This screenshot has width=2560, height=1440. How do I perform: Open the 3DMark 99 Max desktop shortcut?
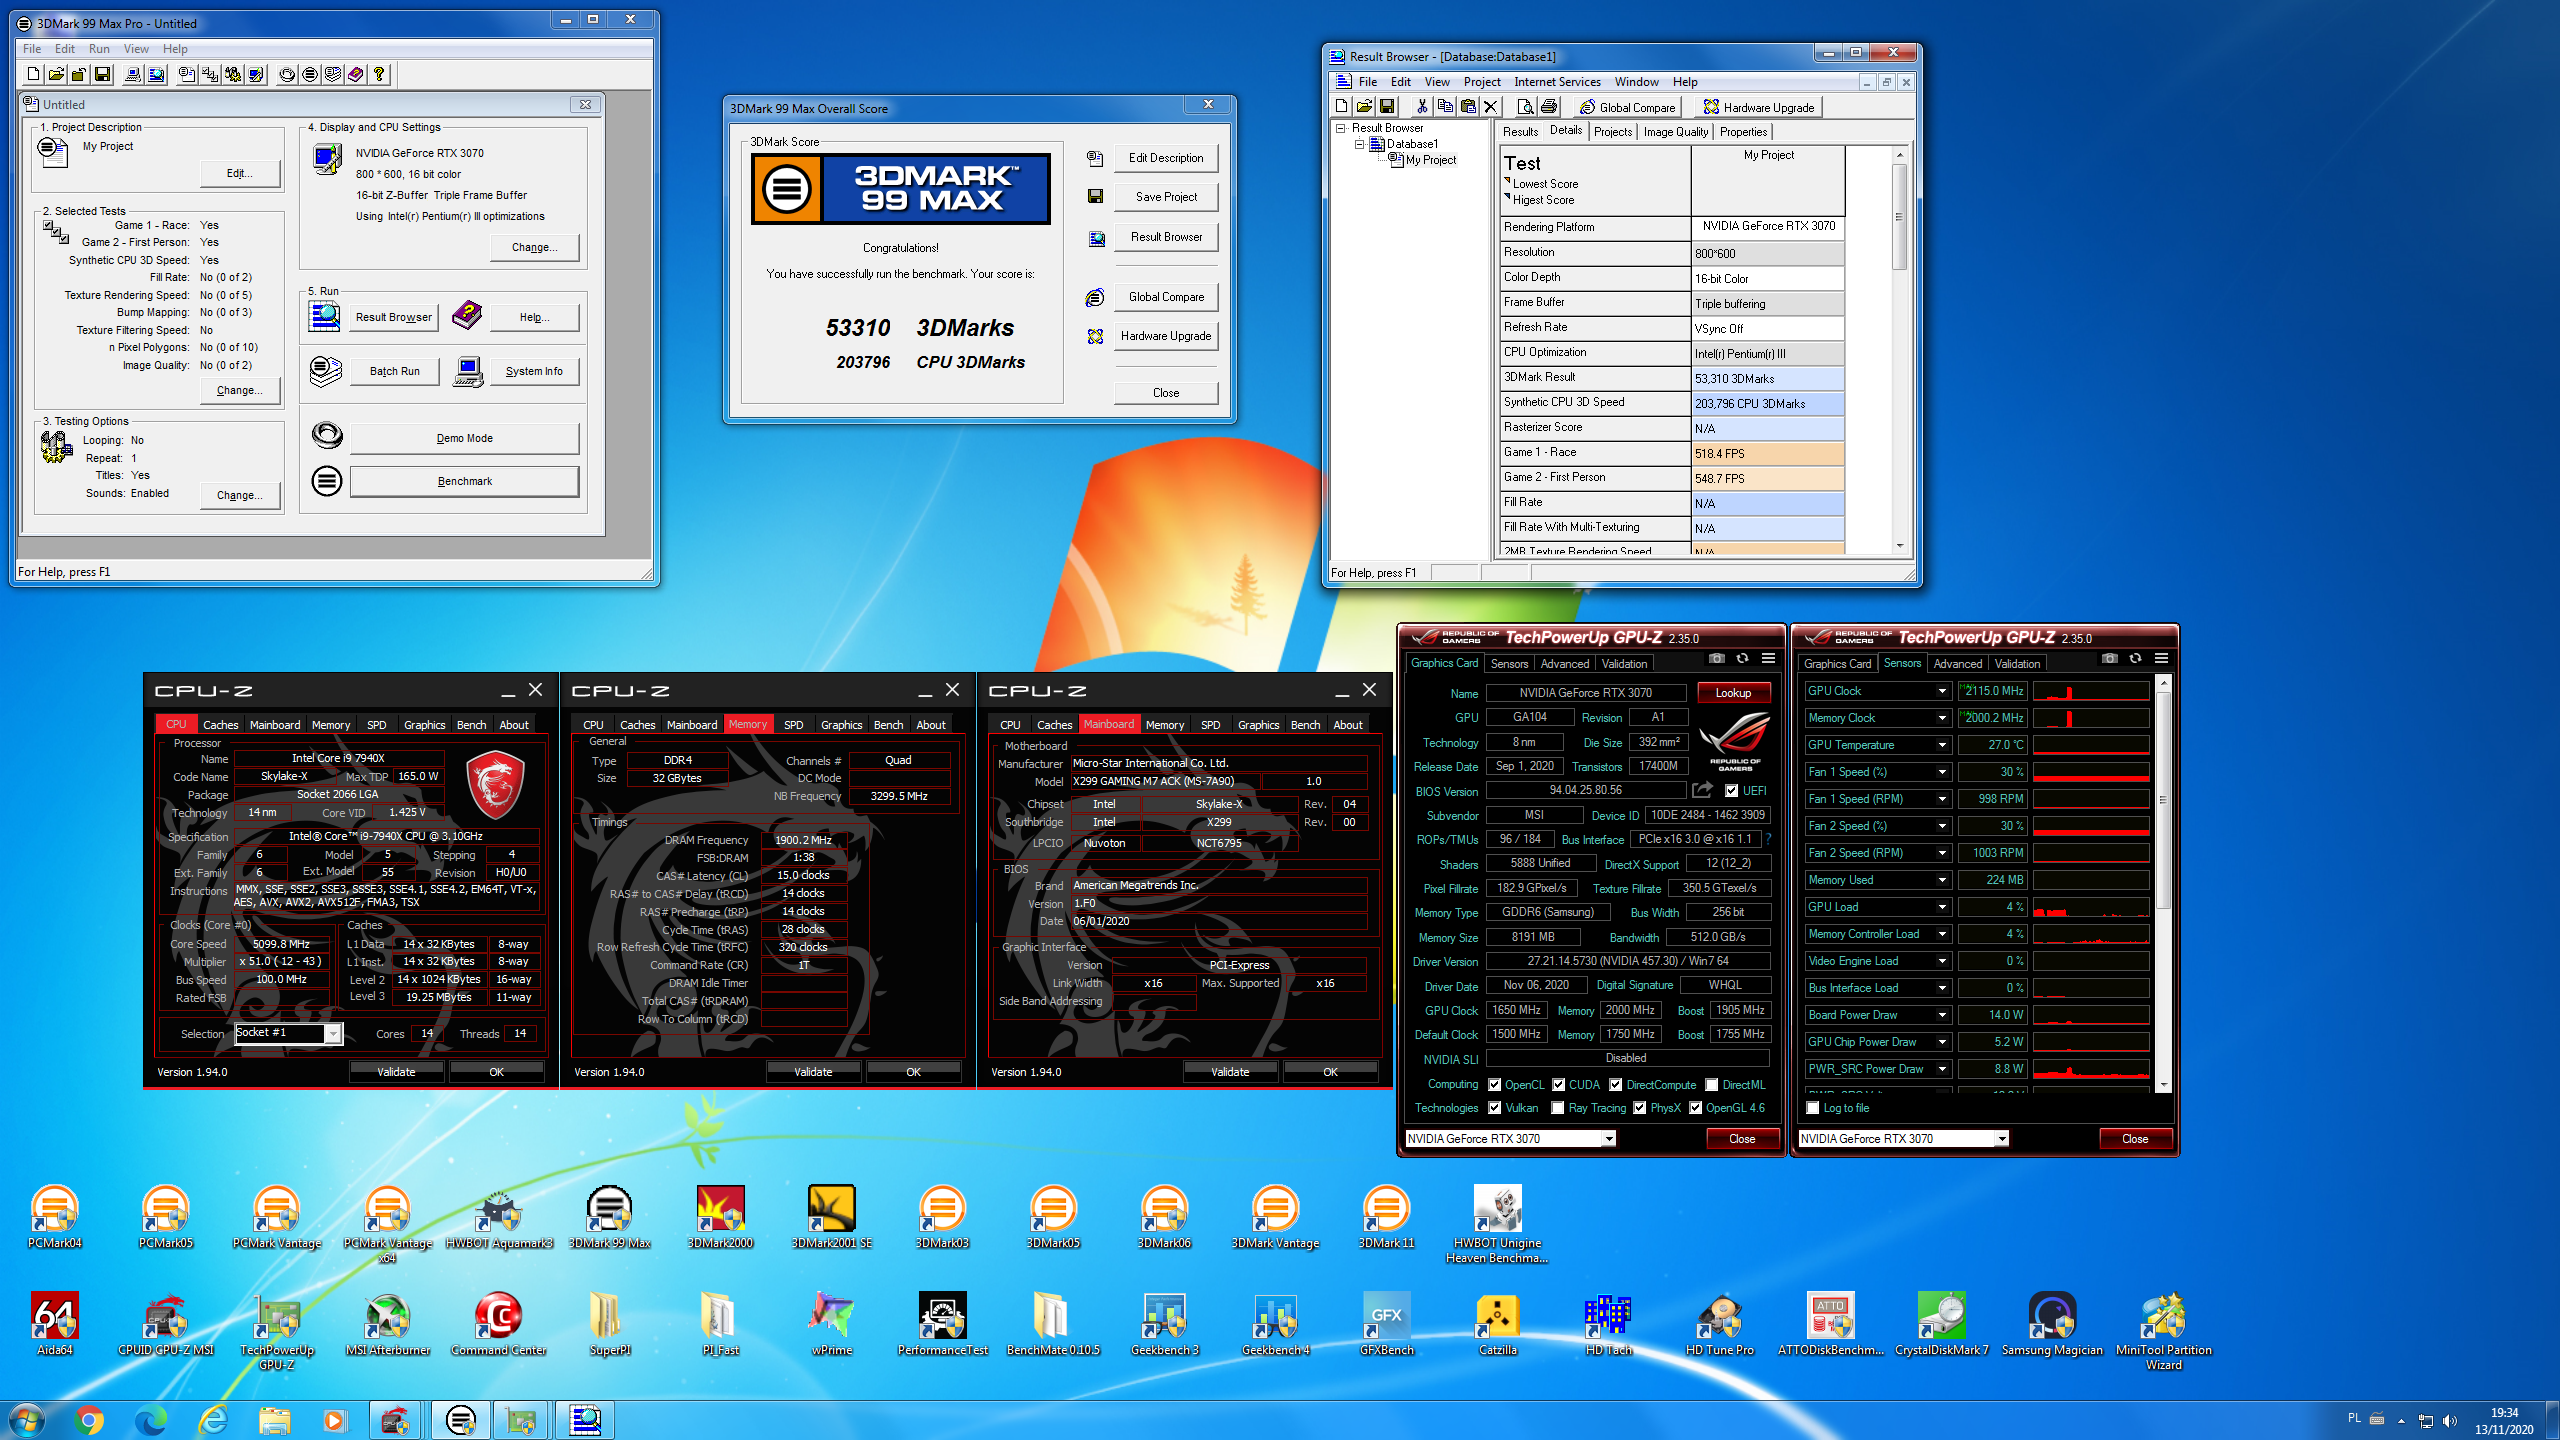click(609, 1217)
